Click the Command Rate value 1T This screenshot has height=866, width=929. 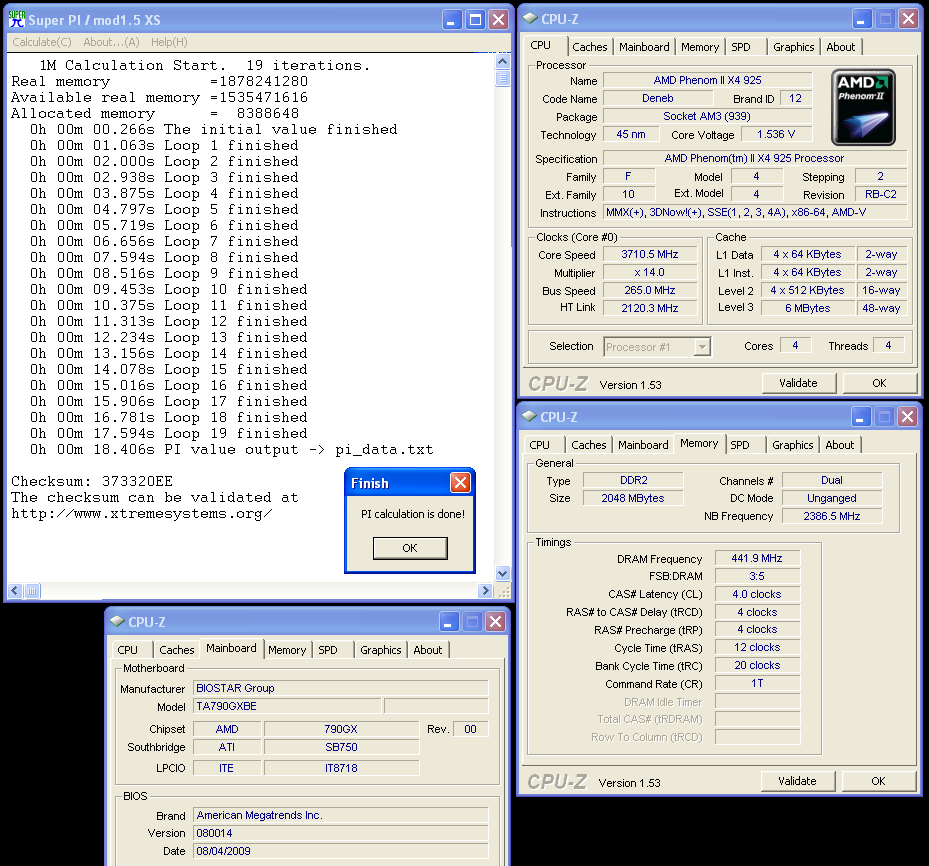pyautogui.click(x=757, y=683)
